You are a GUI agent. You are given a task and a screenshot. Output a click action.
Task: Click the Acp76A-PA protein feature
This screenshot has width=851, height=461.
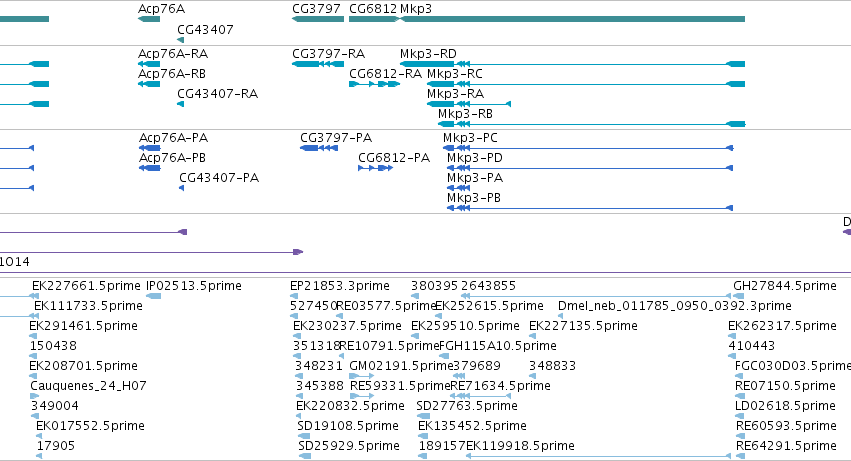coord(150,148)
